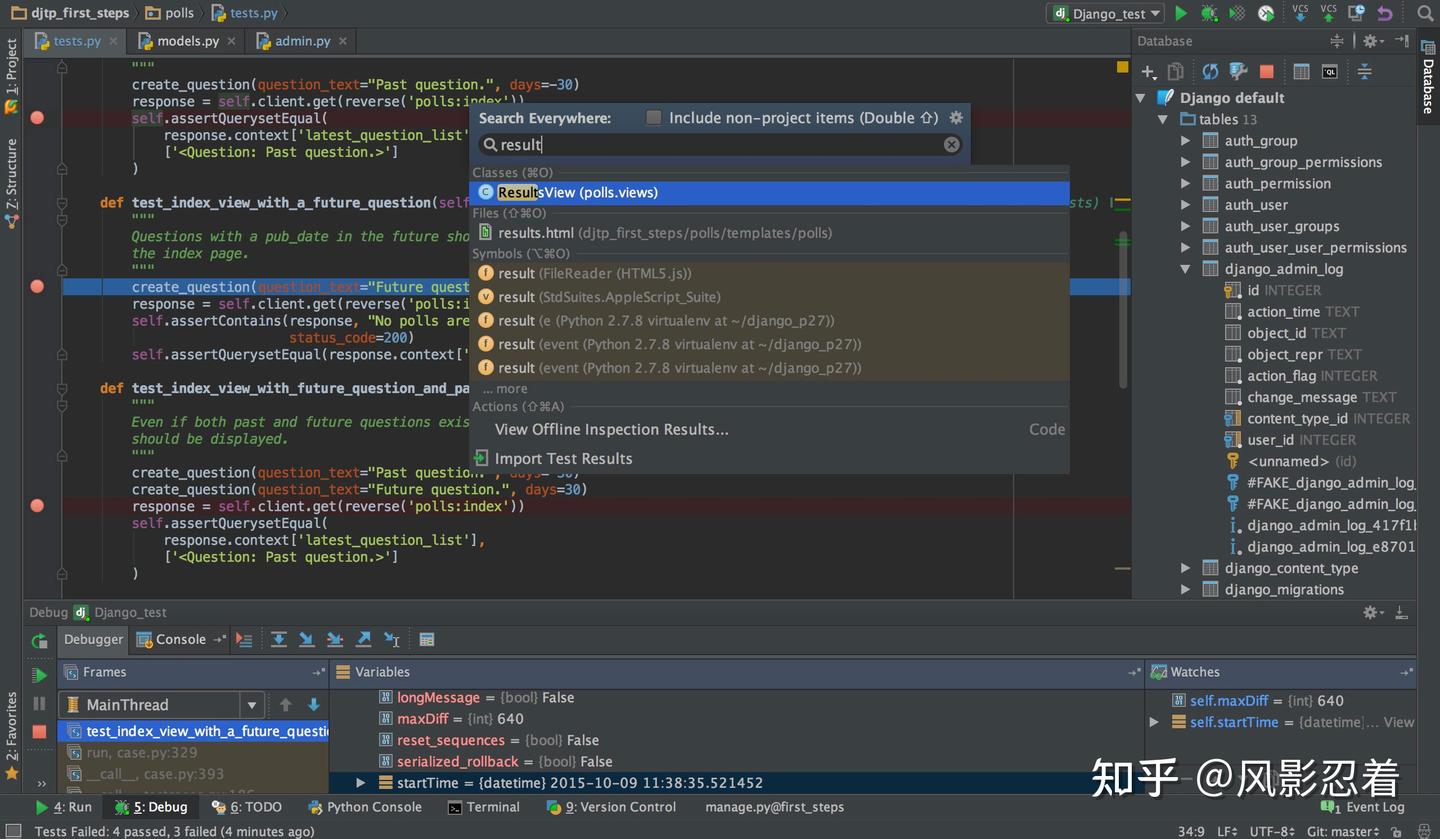
Task: Open a SQL console from the Database toolbar
Action: coord(1330,71)
